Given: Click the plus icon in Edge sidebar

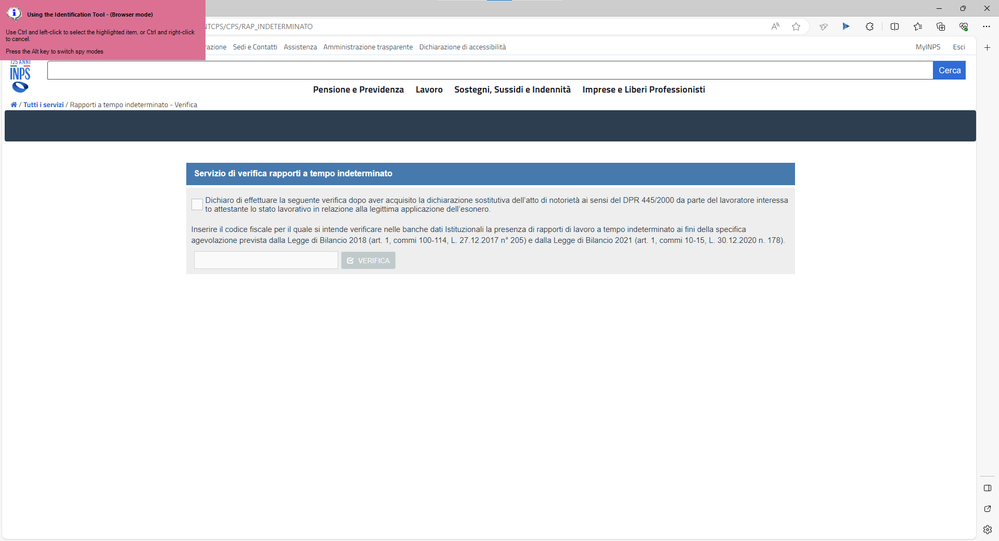Looking at the screenshot, I should 987,47.
